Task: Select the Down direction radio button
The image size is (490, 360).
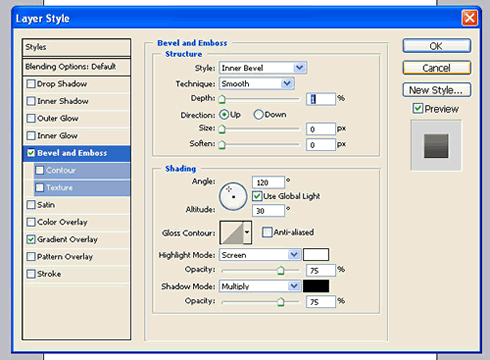Action: coord(258,115)
